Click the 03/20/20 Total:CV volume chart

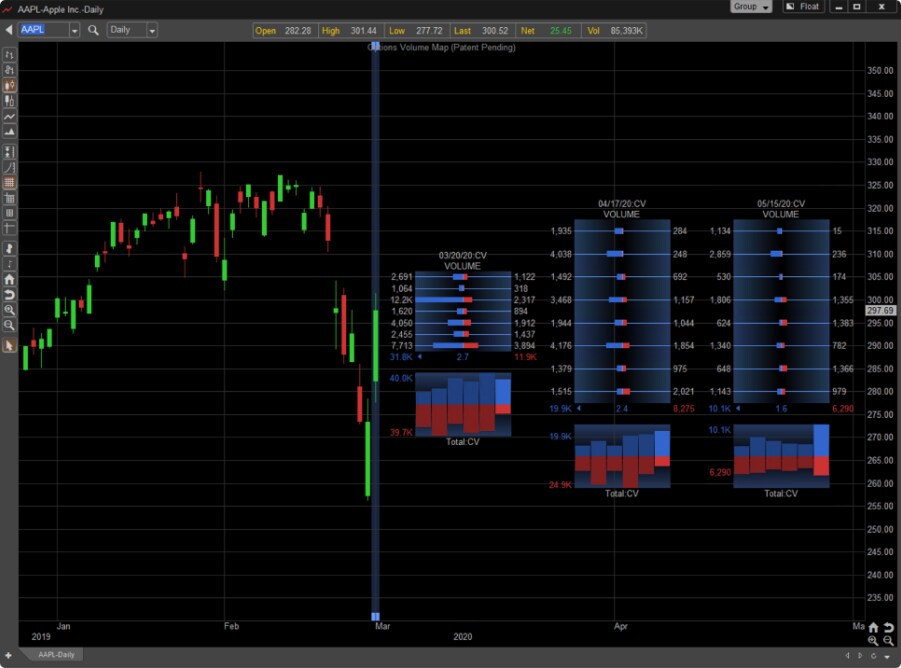click(463, 405)
